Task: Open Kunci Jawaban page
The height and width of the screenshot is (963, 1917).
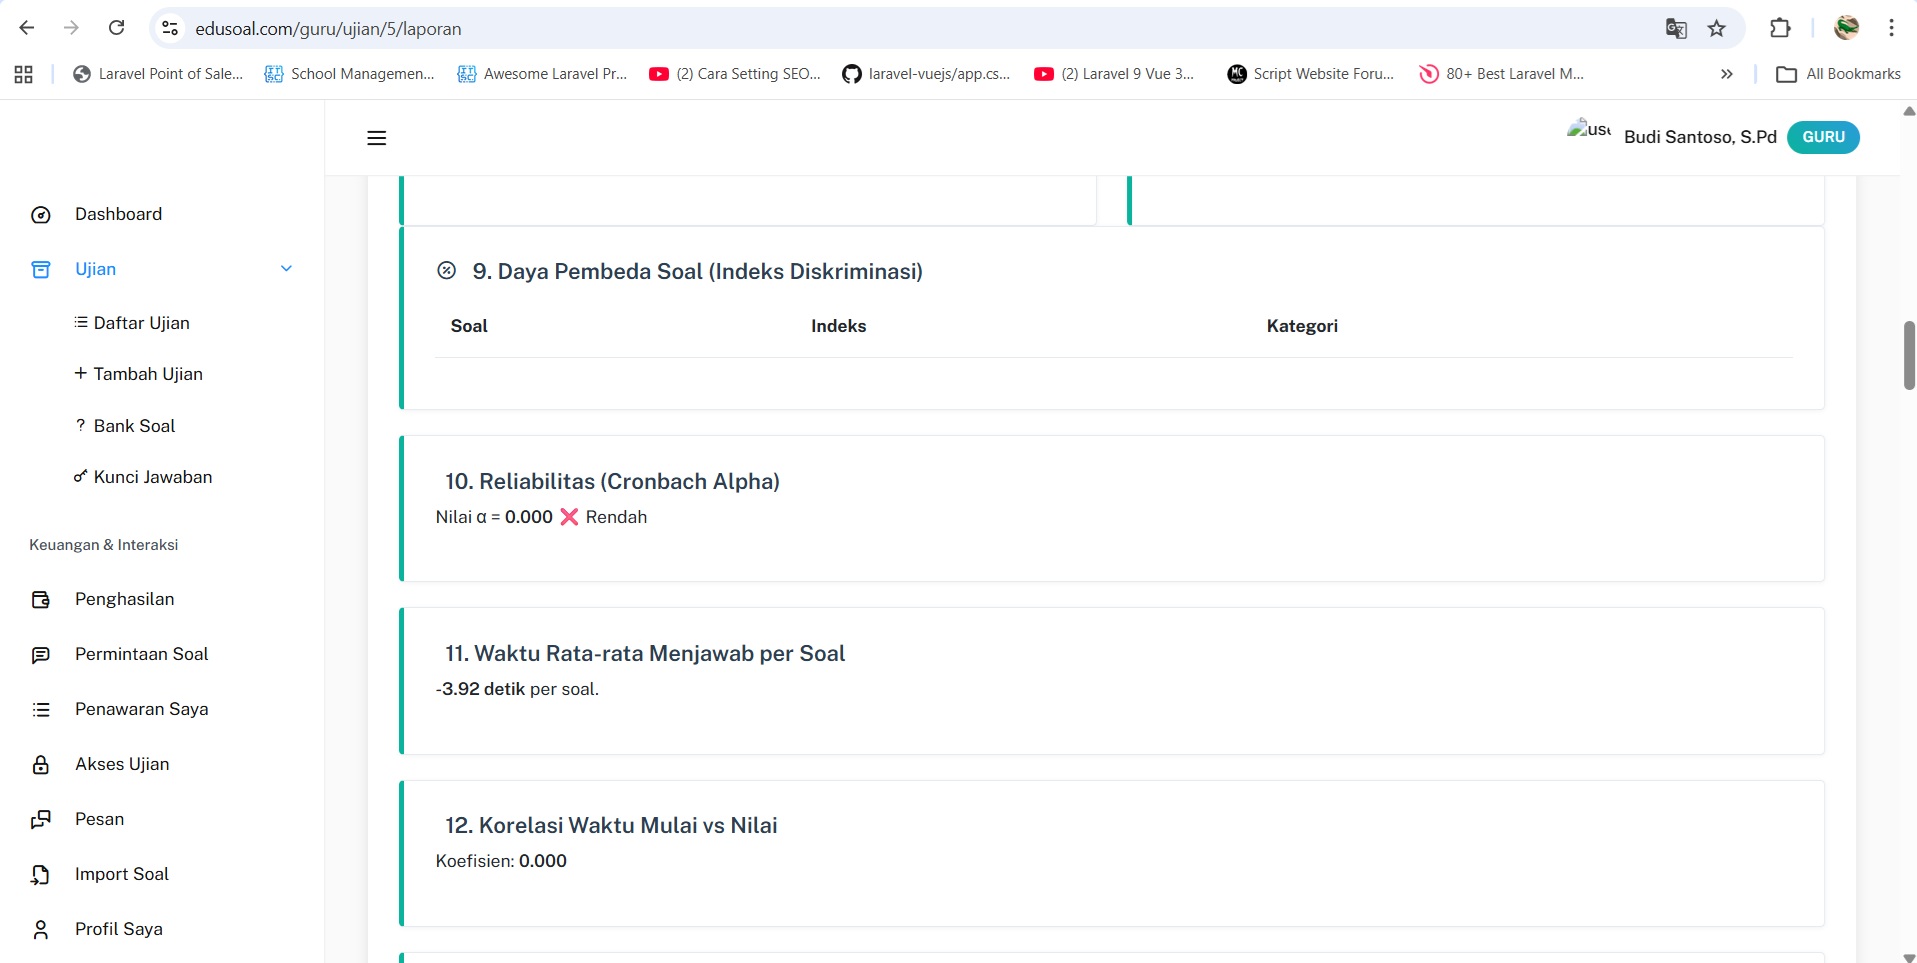Action: pyautogui.click(x=152, y=477)
